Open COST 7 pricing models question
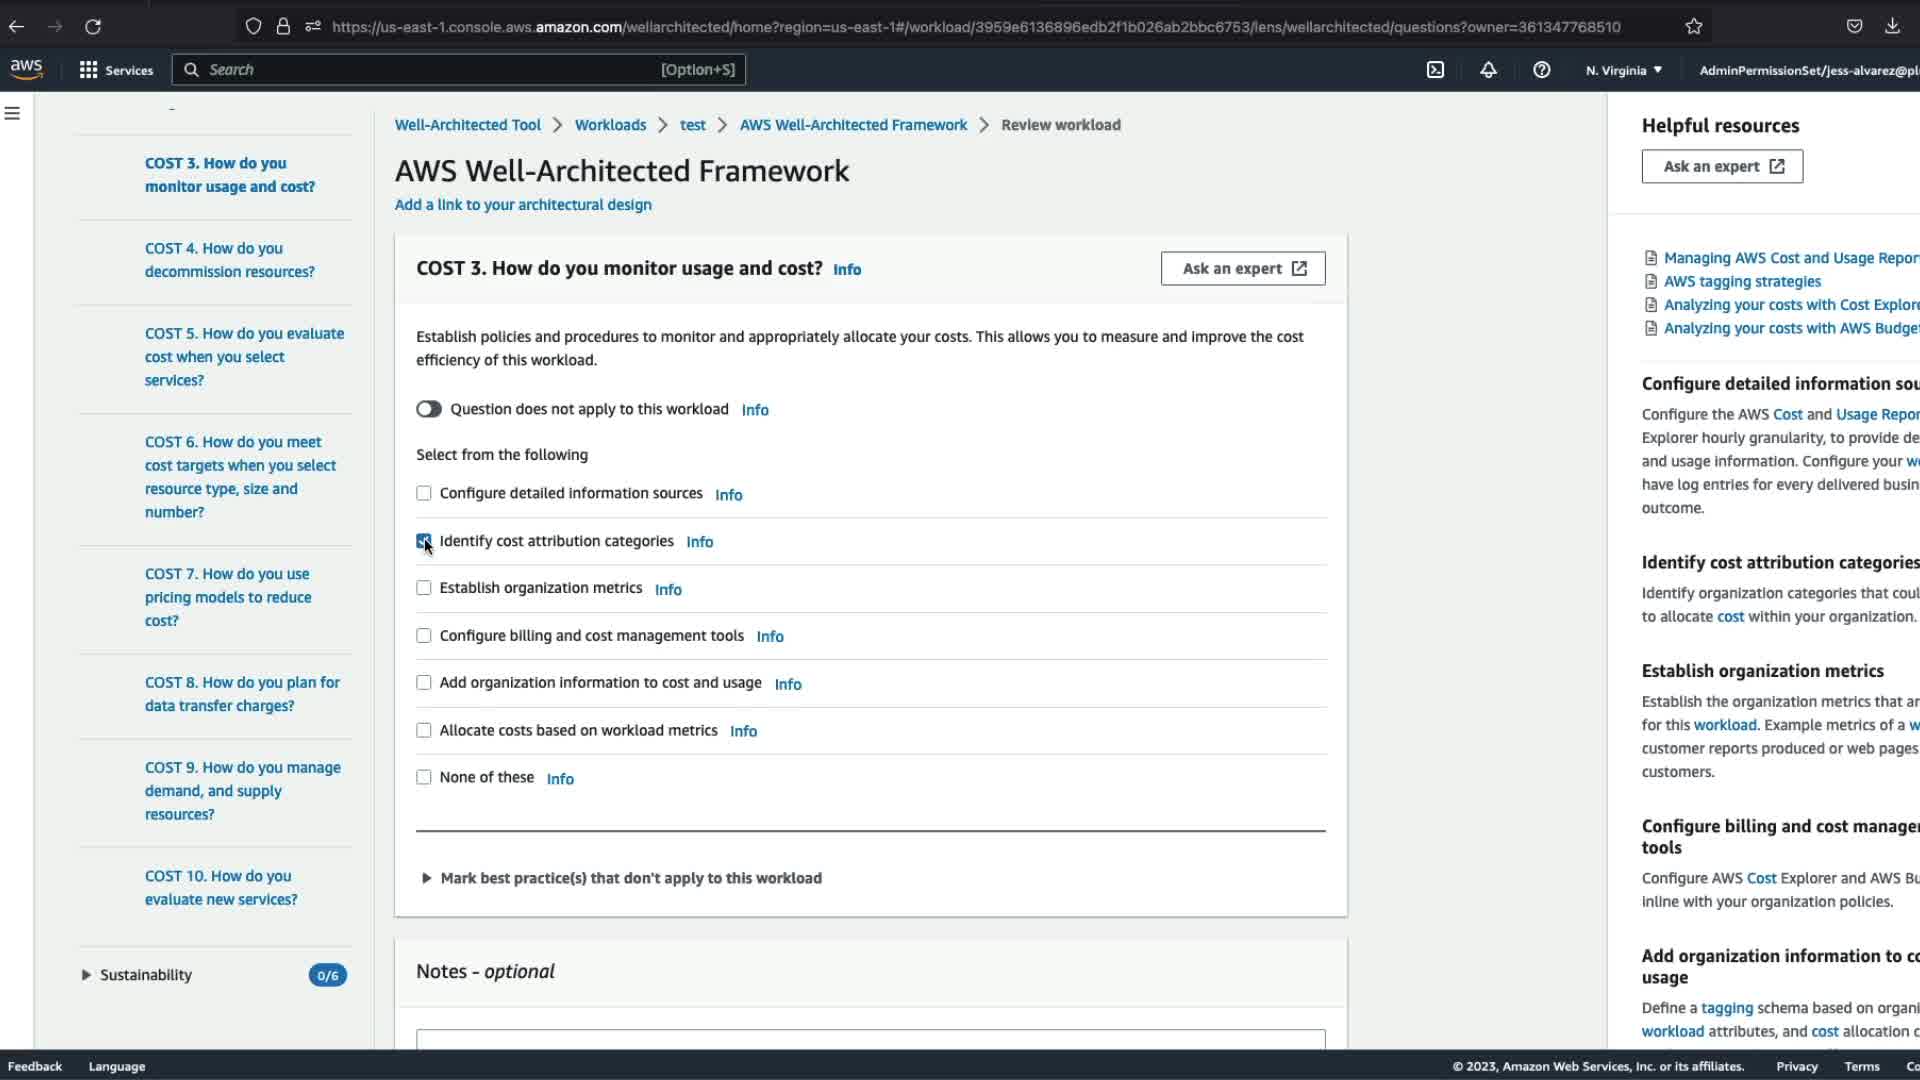Image resolution: width=1920 pixels, height=1080 pixels. 228,597
